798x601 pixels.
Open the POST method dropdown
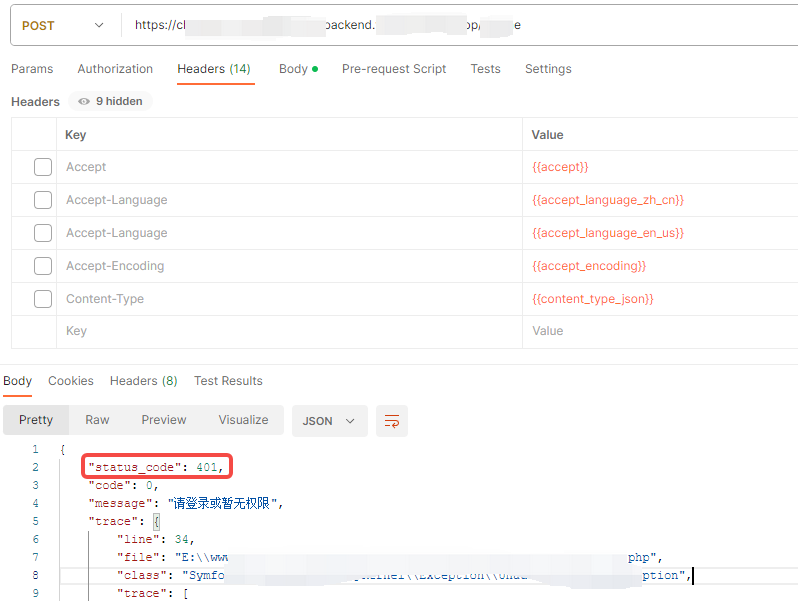62,25
